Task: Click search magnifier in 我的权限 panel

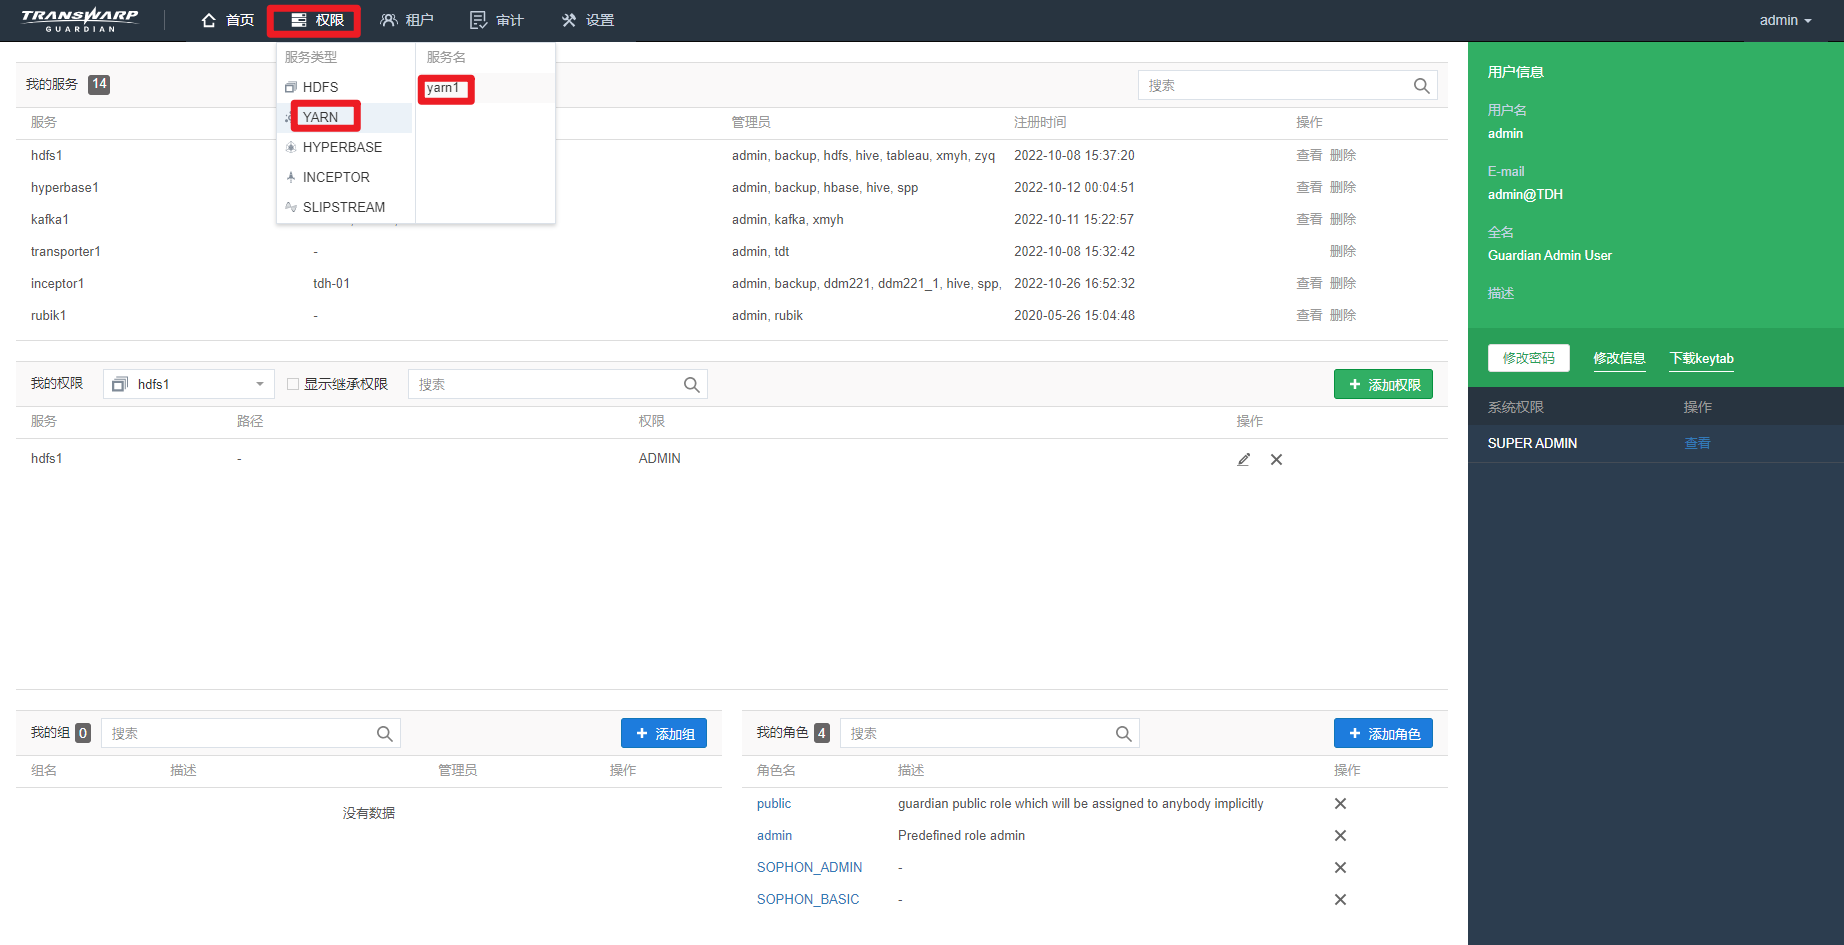Action: (x=691, y=385)
